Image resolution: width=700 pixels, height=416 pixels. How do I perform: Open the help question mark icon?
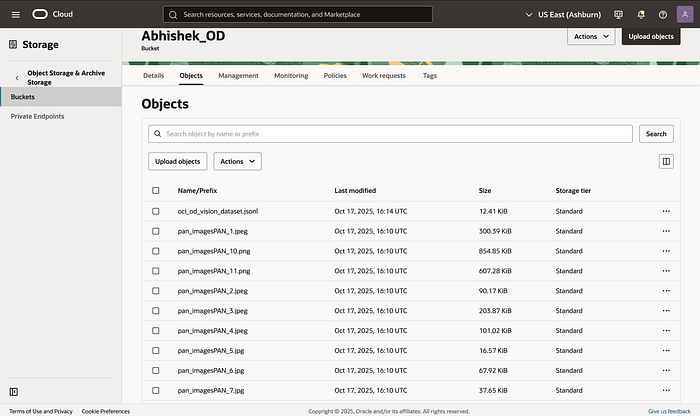pos(663,15)
